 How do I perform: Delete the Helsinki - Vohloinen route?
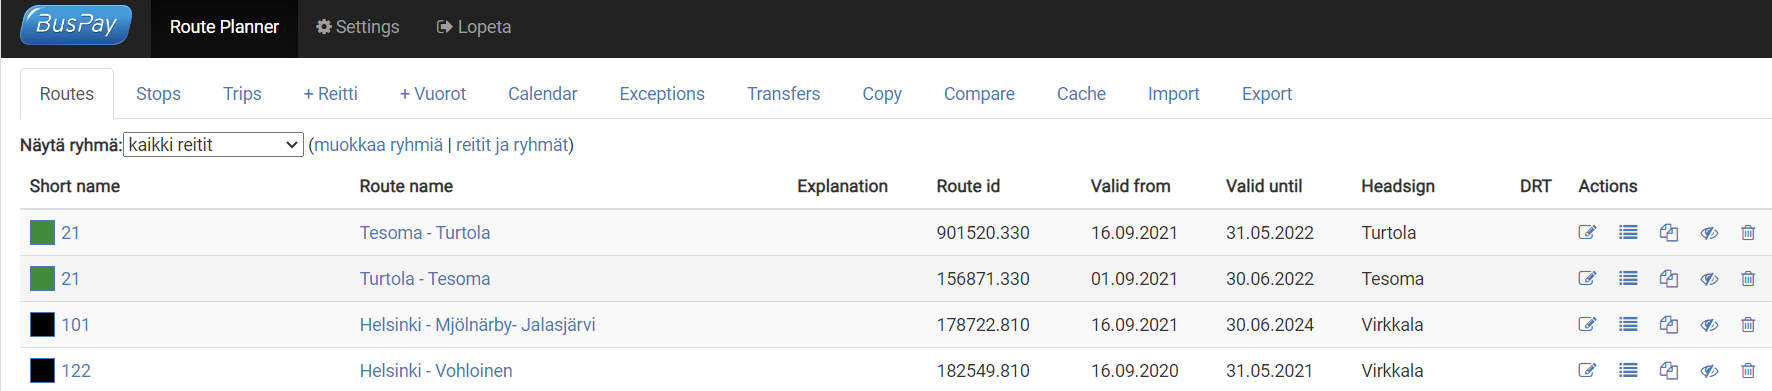(x=1748, y=371)
